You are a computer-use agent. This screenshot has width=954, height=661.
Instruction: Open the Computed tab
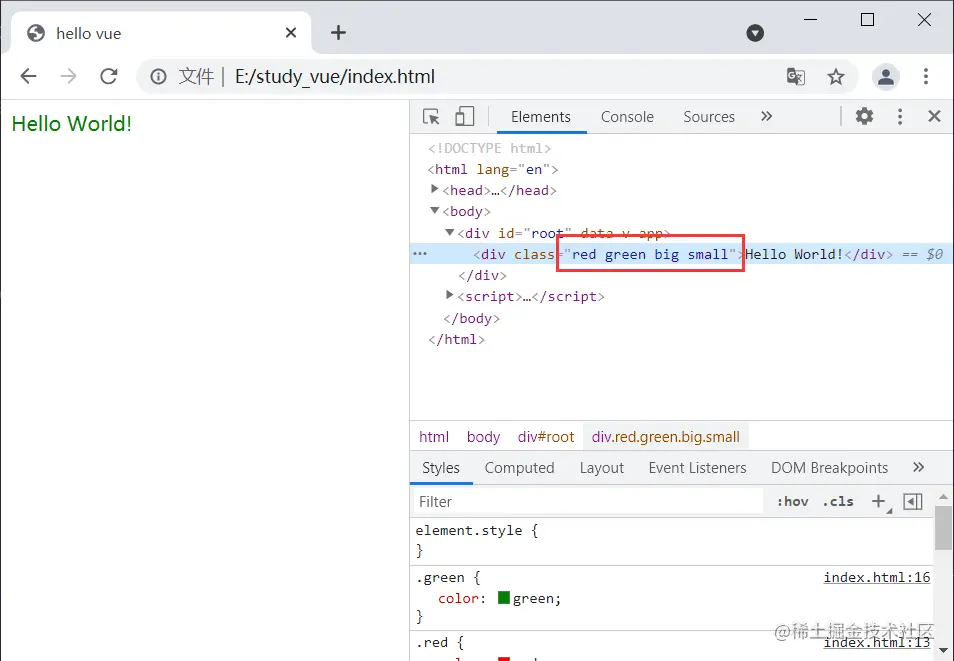pos(520,467)
